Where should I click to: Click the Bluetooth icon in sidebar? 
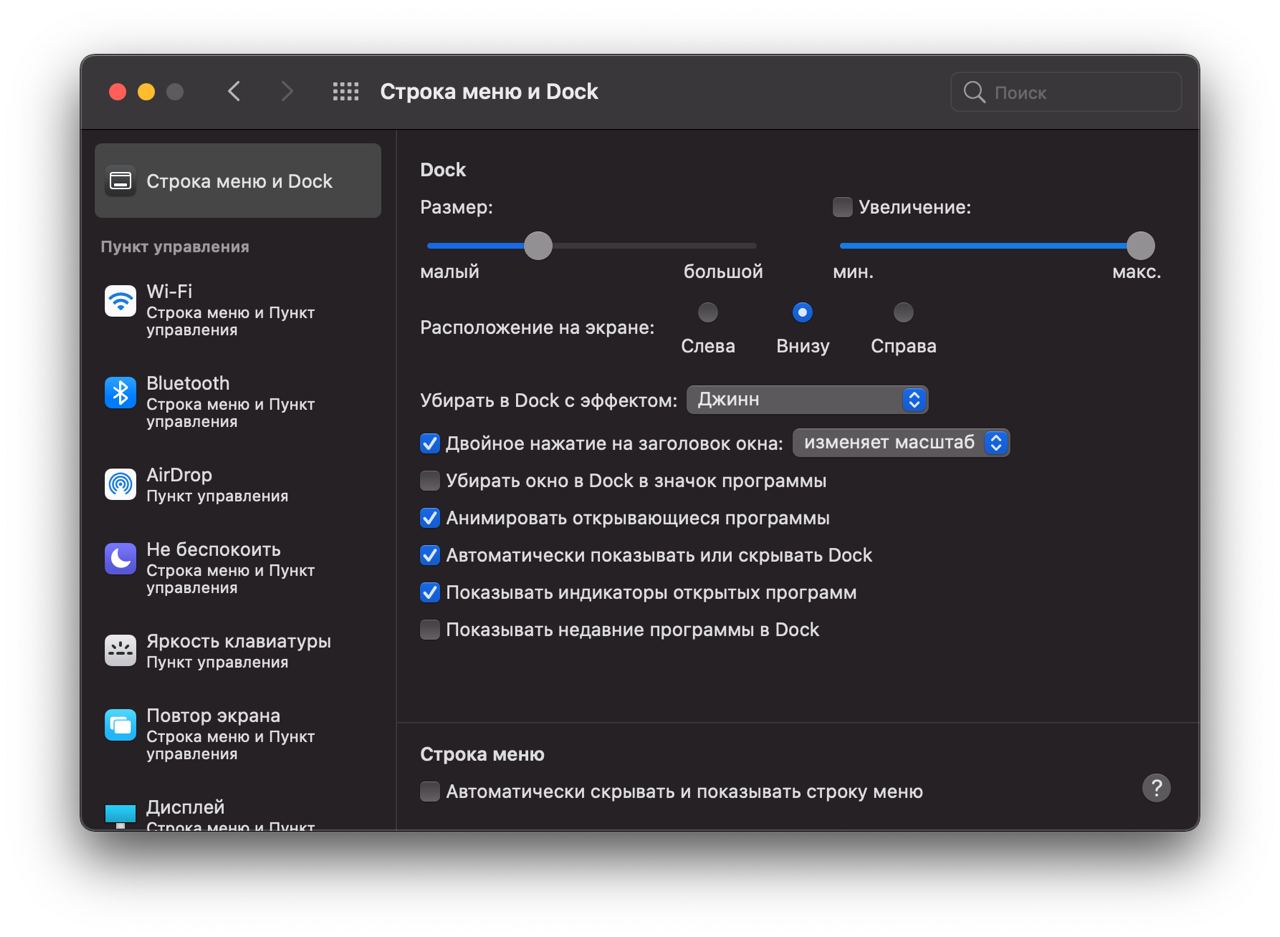120,393
